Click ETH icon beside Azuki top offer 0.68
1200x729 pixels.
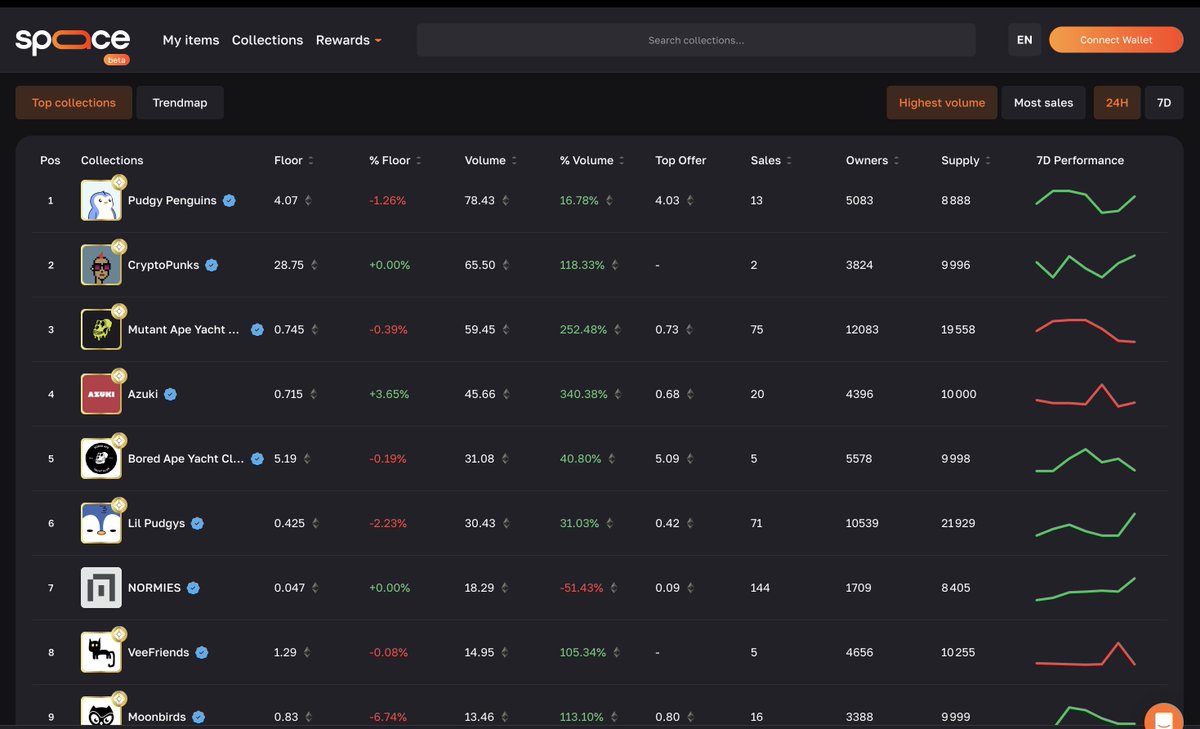(x=690, y=394)
